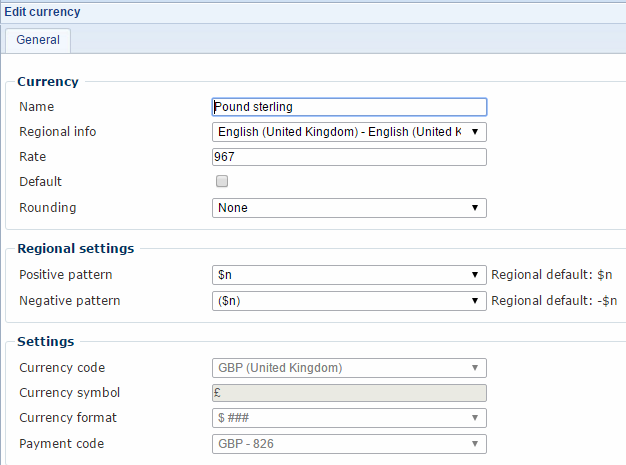This screenshot has width=626, height=465.
Task: Open the Positive pattern combo box
Action: coord(348,275)
